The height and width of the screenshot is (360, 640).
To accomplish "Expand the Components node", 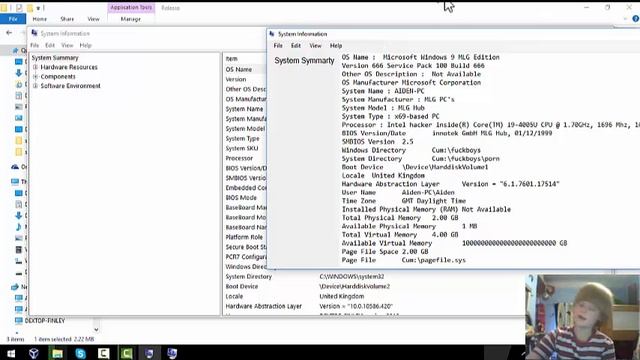I will click(36, 76).
